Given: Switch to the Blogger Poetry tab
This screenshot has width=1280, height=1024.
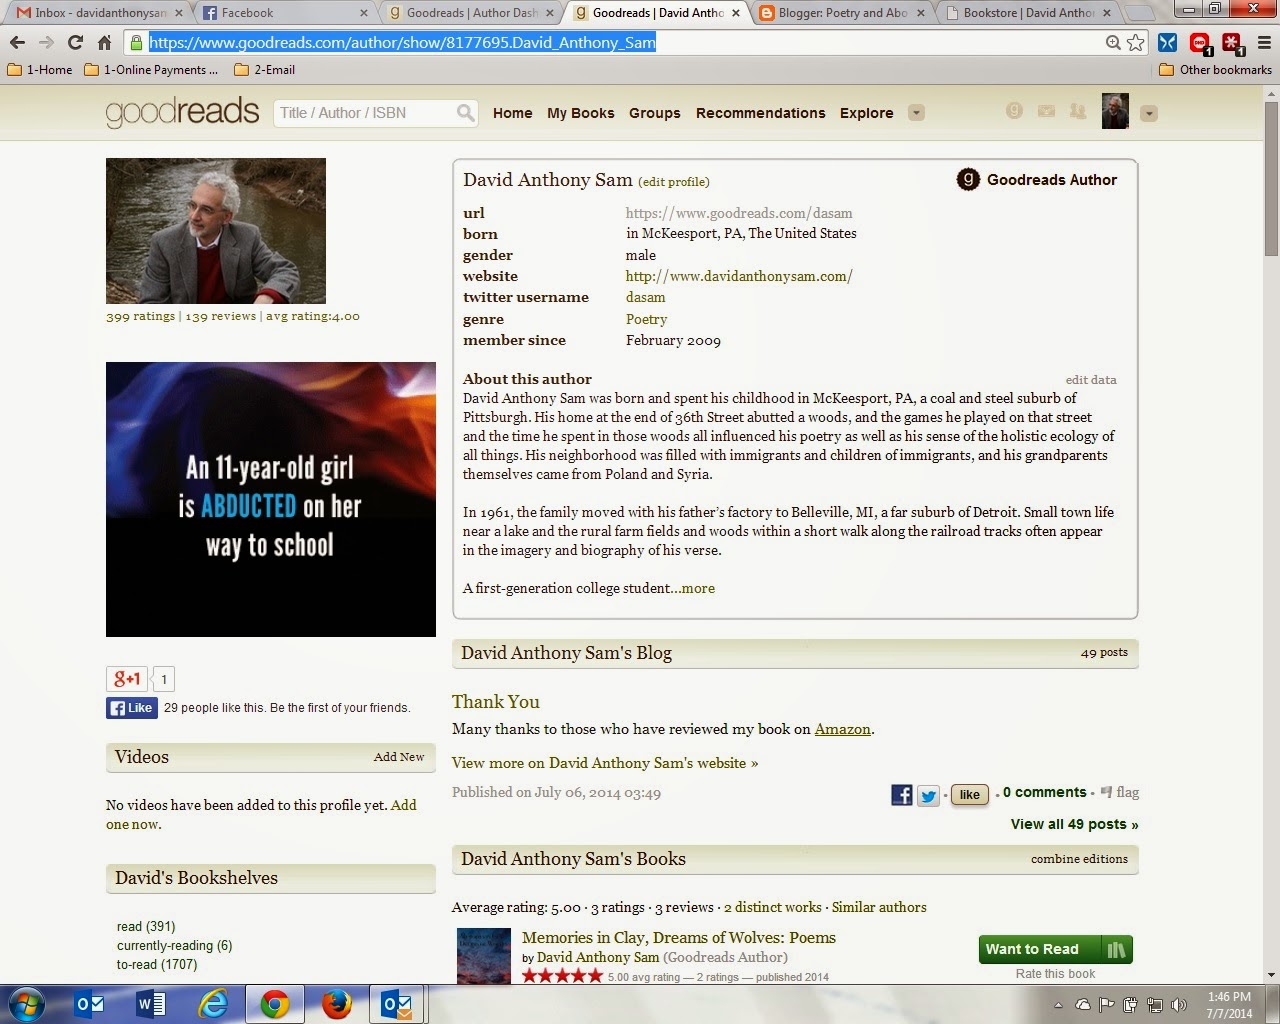Looking at the screenshot, I should point(840,13).
